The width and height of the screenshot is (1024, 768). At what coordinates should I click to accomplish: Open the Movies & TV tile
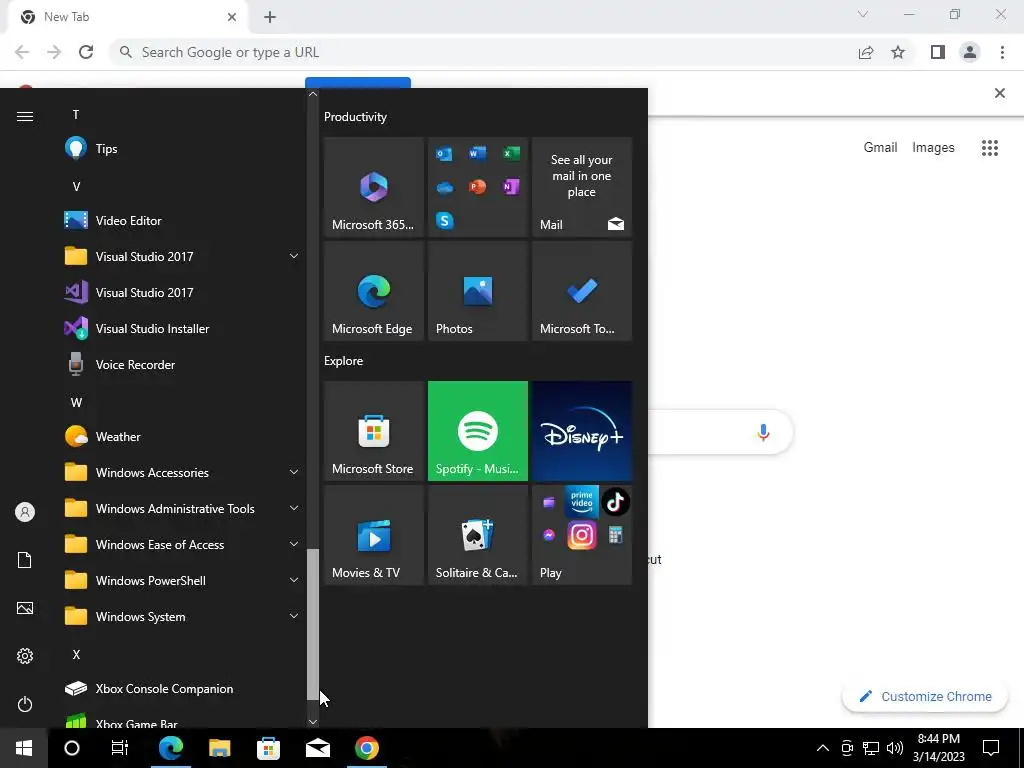point(374,535)
